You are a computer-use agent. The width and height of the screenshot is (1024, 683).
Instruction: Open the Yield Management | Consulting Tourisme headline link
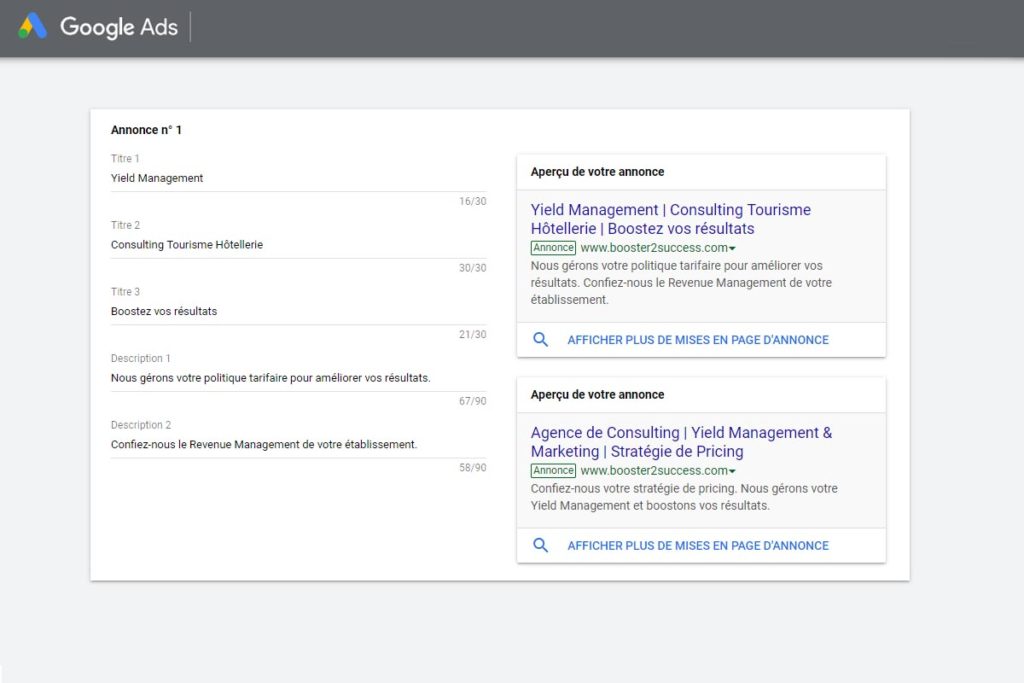click(x=671, y=219)
